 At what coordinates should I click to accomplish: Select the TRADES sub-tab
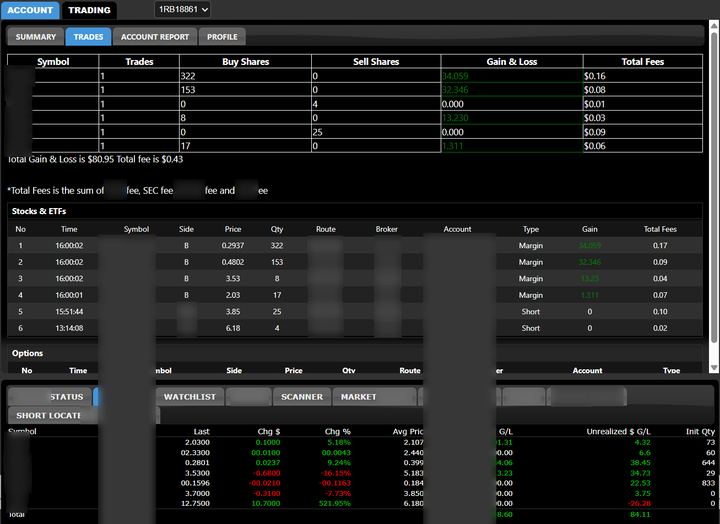pos(88,37)
